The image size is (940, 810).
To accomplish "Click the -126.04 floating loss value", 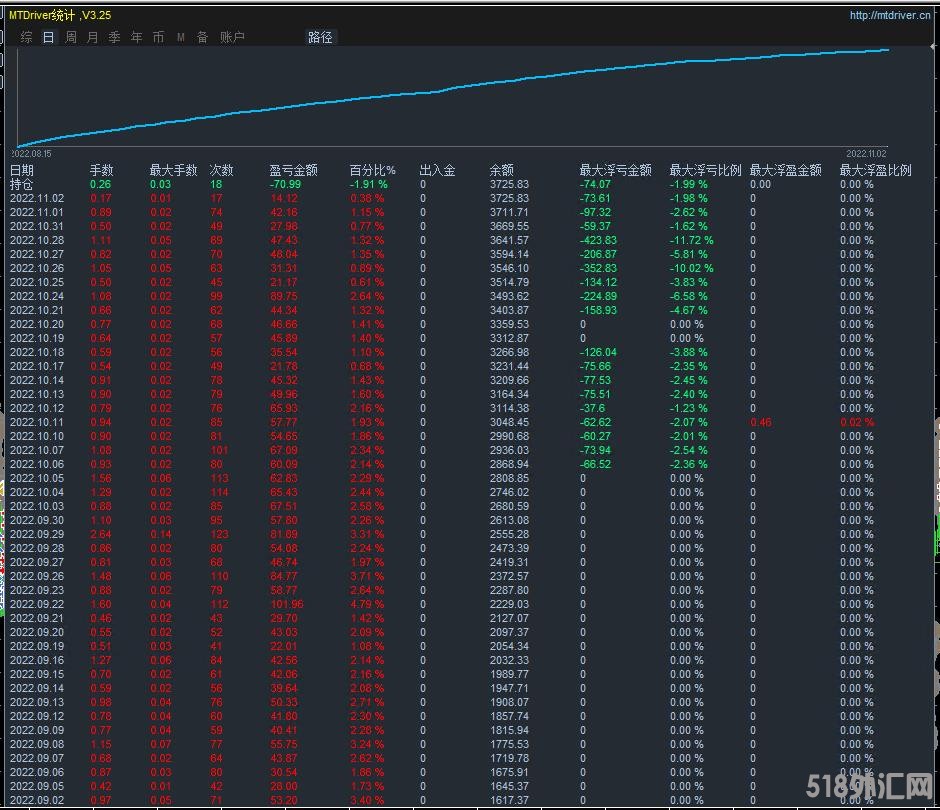I will point(598,353).
